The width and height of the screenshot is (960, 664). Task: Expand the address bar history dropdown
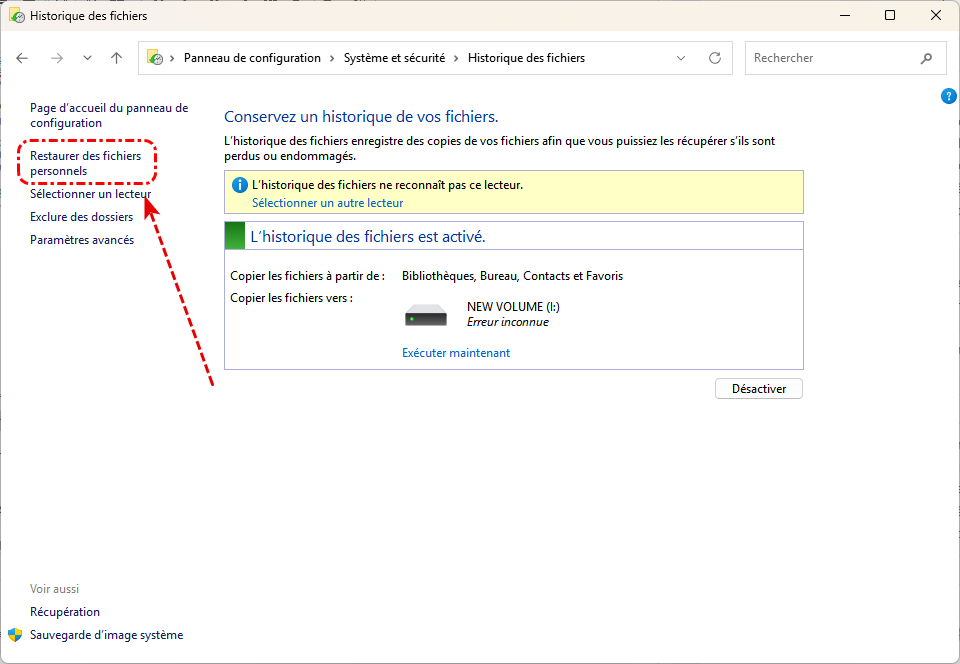click(681, 58)
